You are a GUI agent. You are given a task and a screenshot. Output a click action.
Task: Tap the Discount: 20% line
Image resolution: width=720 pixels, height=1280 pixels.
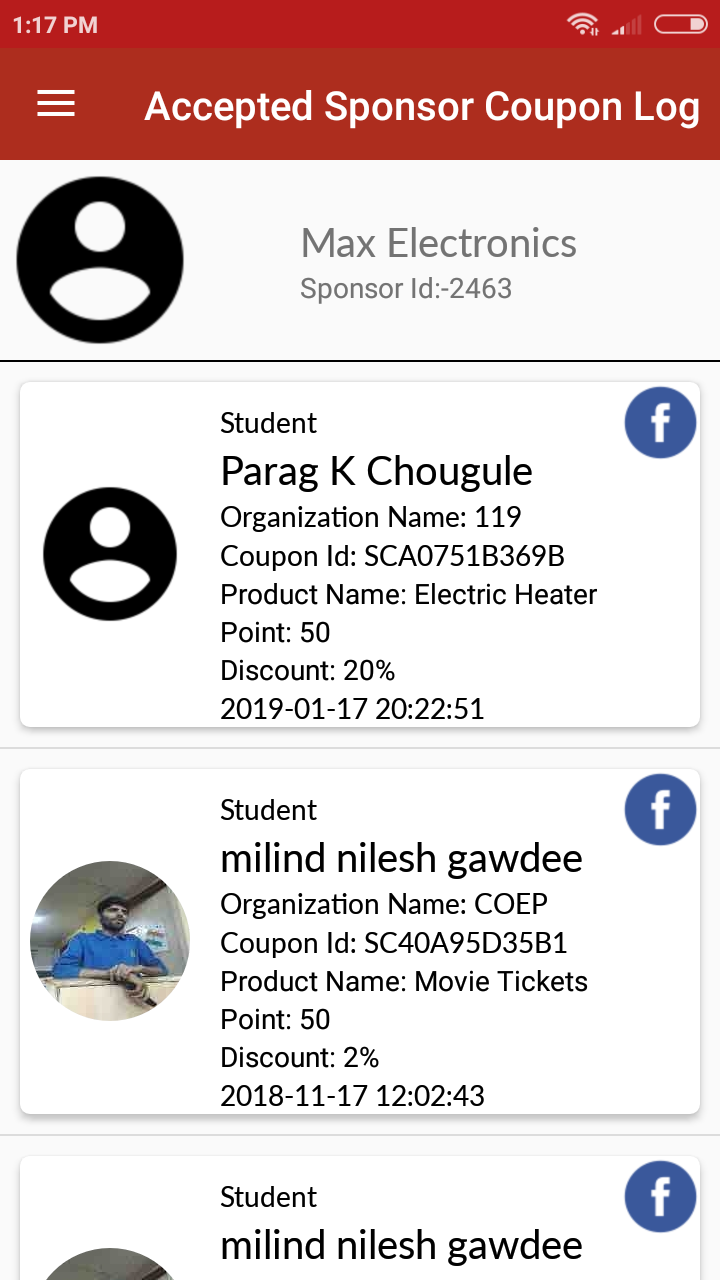308,671
